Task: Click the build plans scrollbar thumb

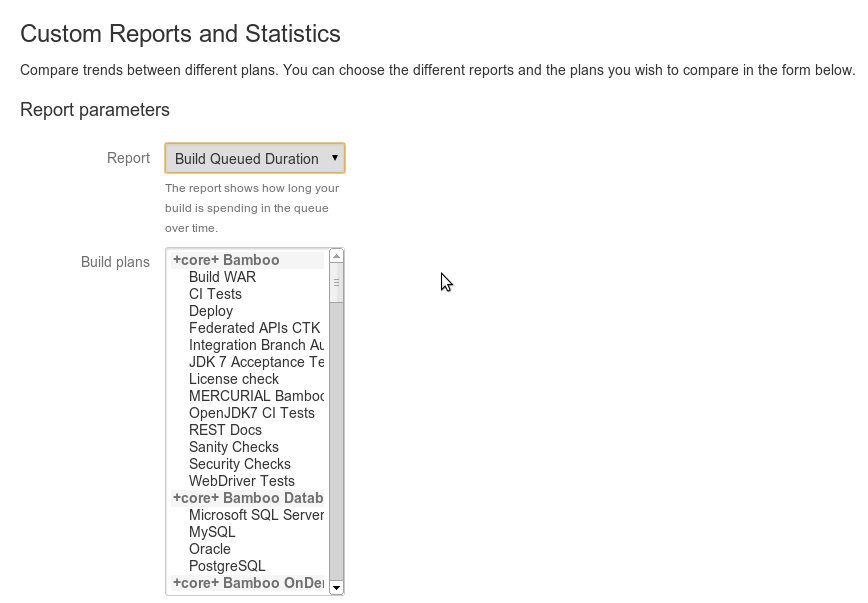Action: (x=336, y=283)
